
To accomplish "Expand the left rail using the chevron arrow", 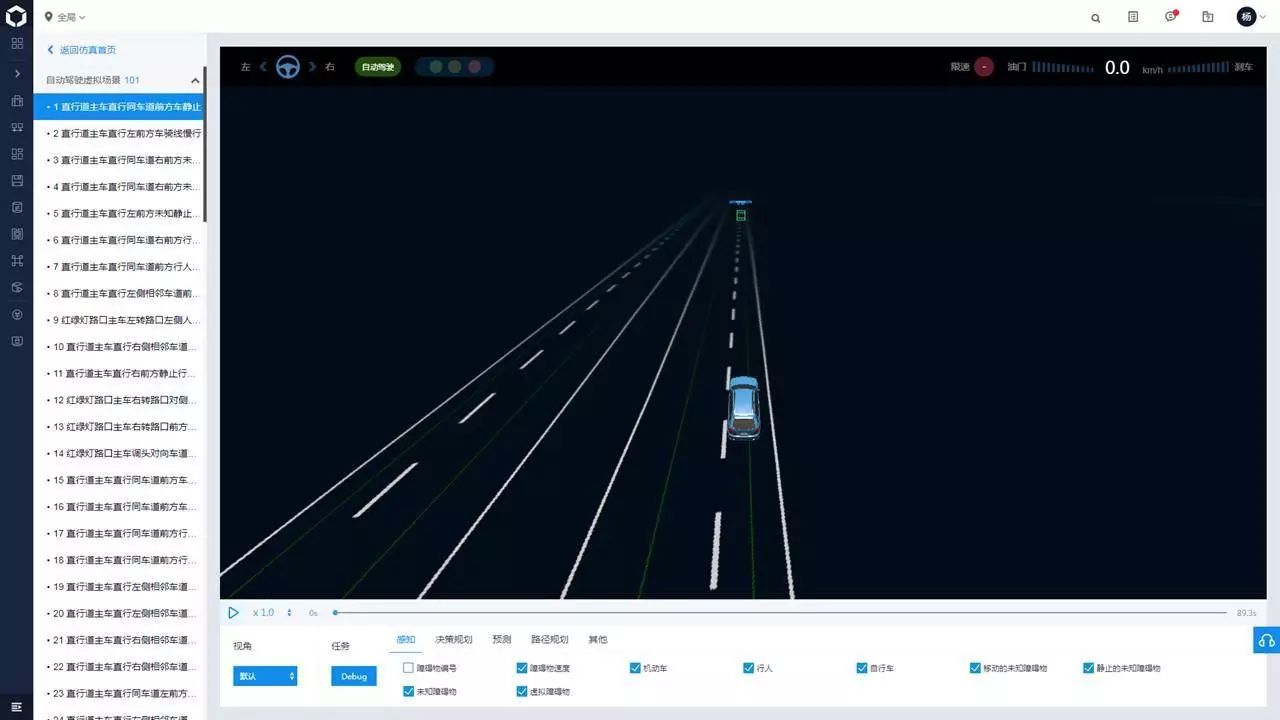I will tap(17, 74).
